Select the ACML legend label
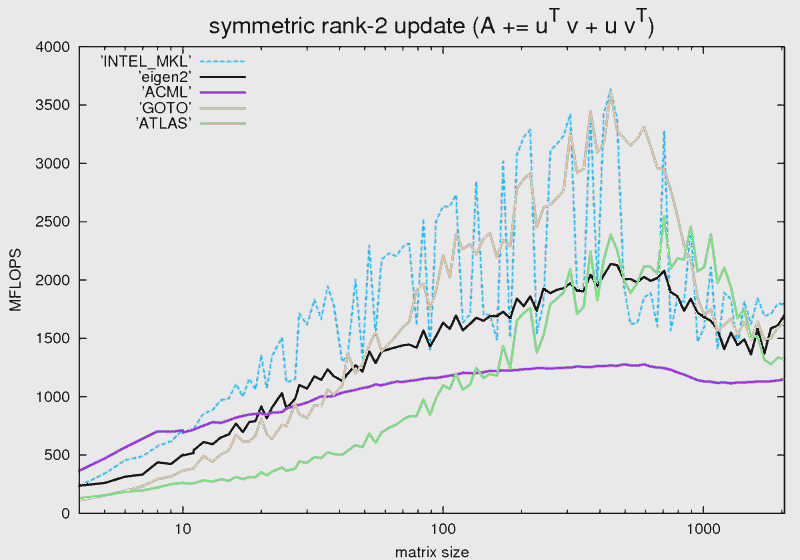The height and width of the screenshot is (560, 800). (167, 92)
